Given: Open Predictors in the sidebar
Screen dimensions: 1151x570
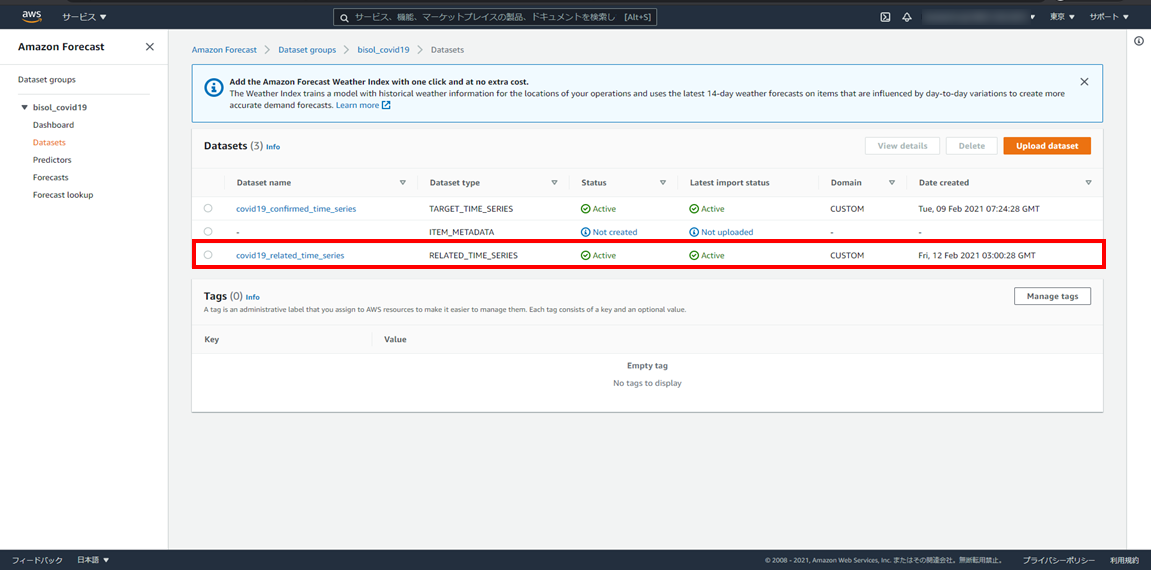Looking at the screenshot, I should pos(52,160).
